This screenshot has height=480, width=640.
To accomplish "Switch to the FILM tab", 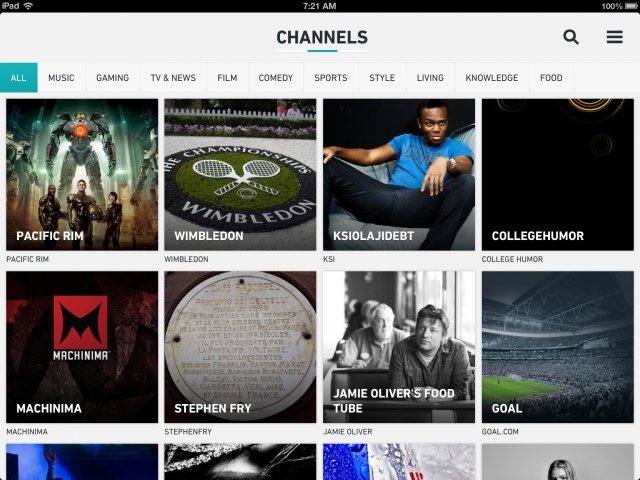I will pyautogui.click(x=227, y=78).
